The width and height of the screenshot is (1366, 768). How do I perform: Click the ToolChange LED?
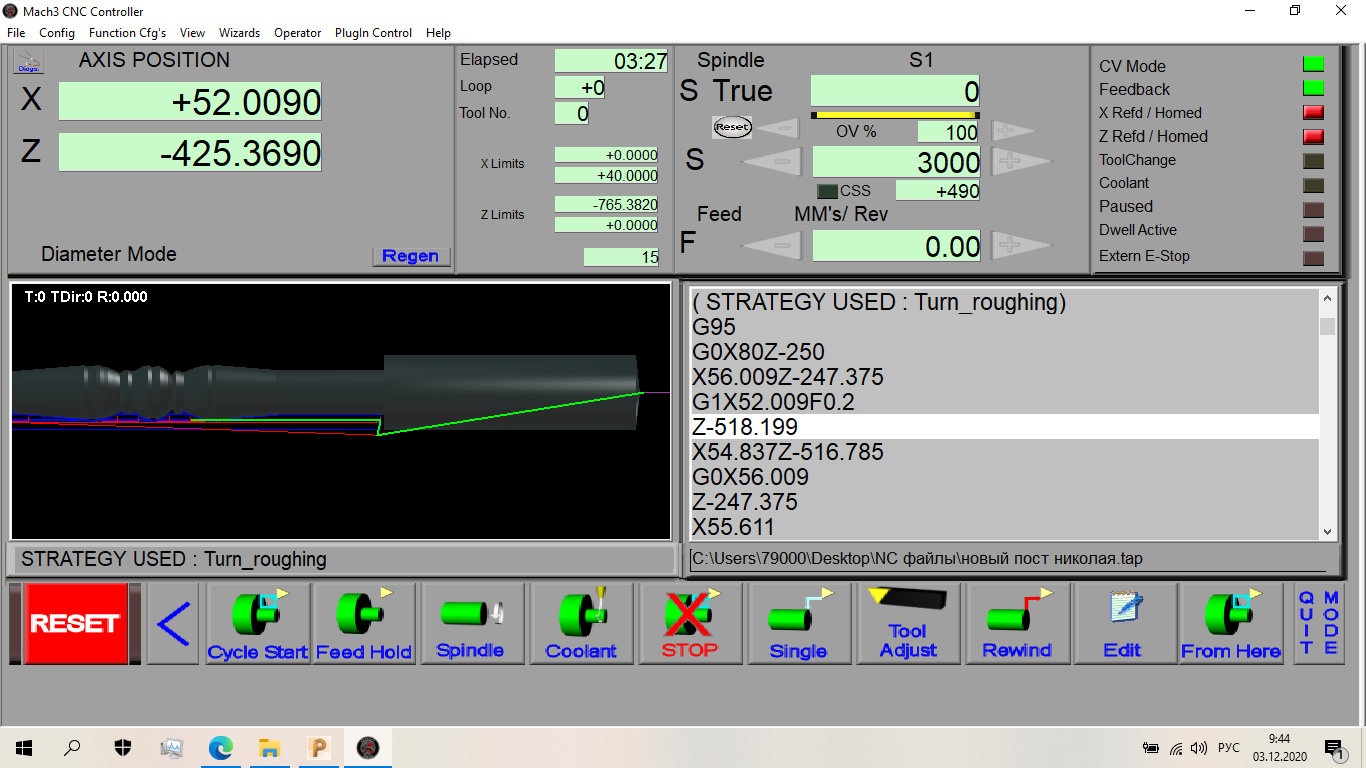pyautogui.click(x=1313, y=161)
